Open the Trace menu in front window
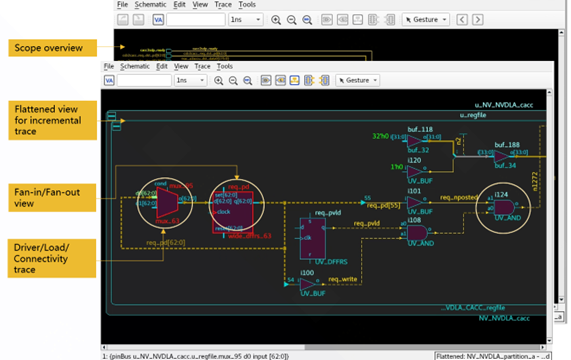 (202, 66)
